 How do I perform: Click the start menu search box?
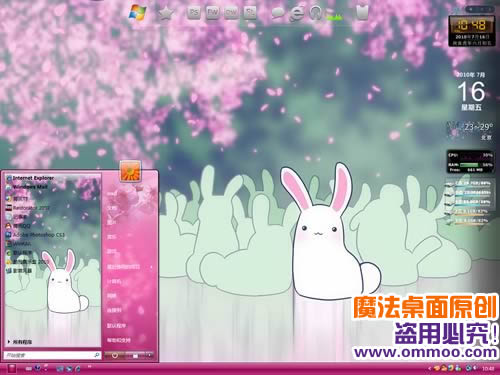pos(52,355)
